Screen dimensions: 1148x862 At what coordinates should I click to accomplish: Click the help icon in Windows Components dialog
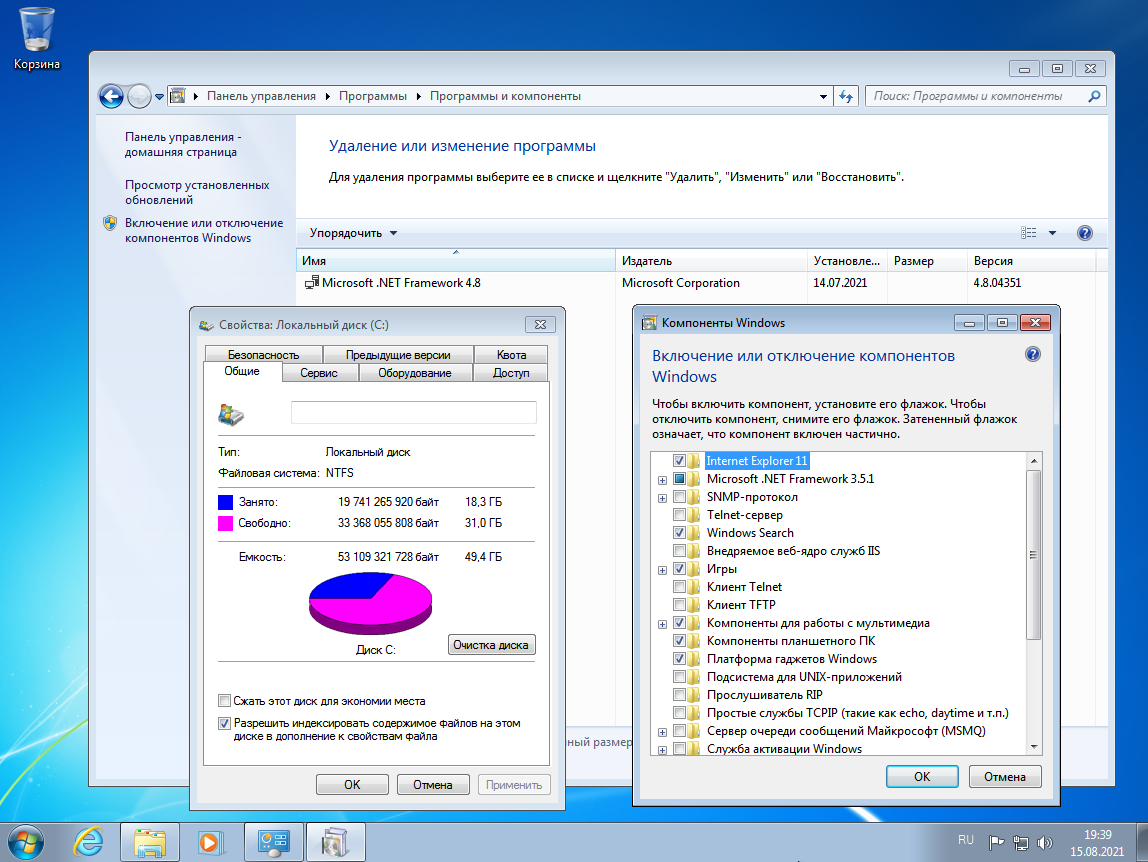[x=1033, y=354]
